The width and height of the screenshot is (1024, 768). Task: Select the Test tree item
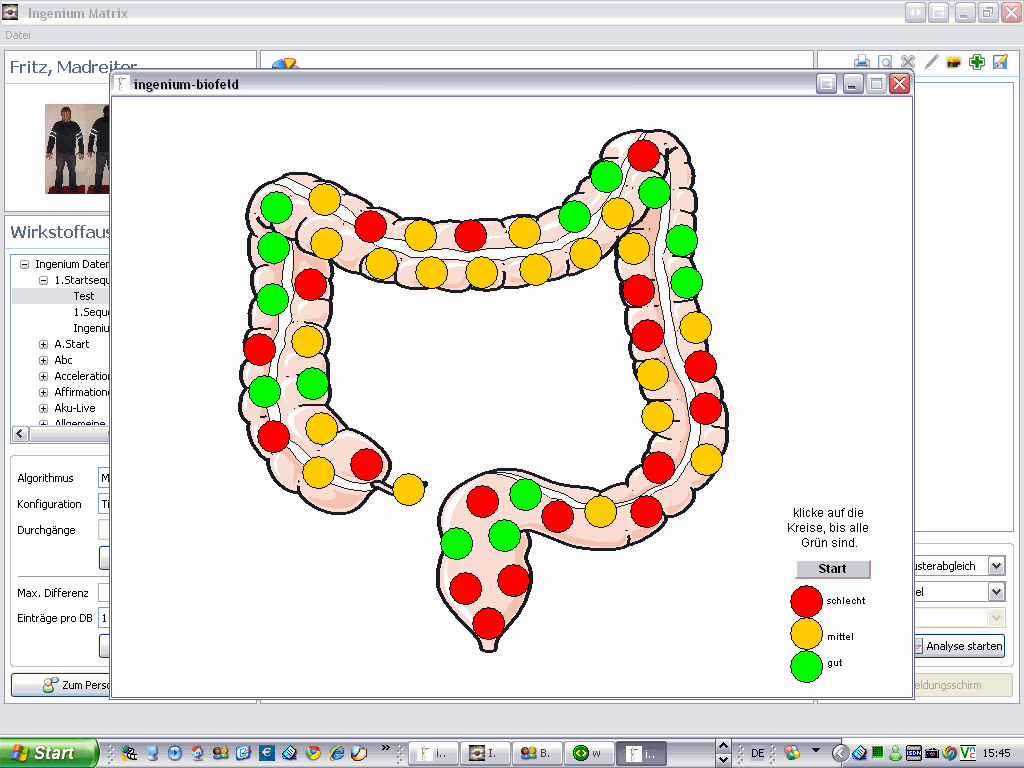pyautogui.click(x=84, y=296)
